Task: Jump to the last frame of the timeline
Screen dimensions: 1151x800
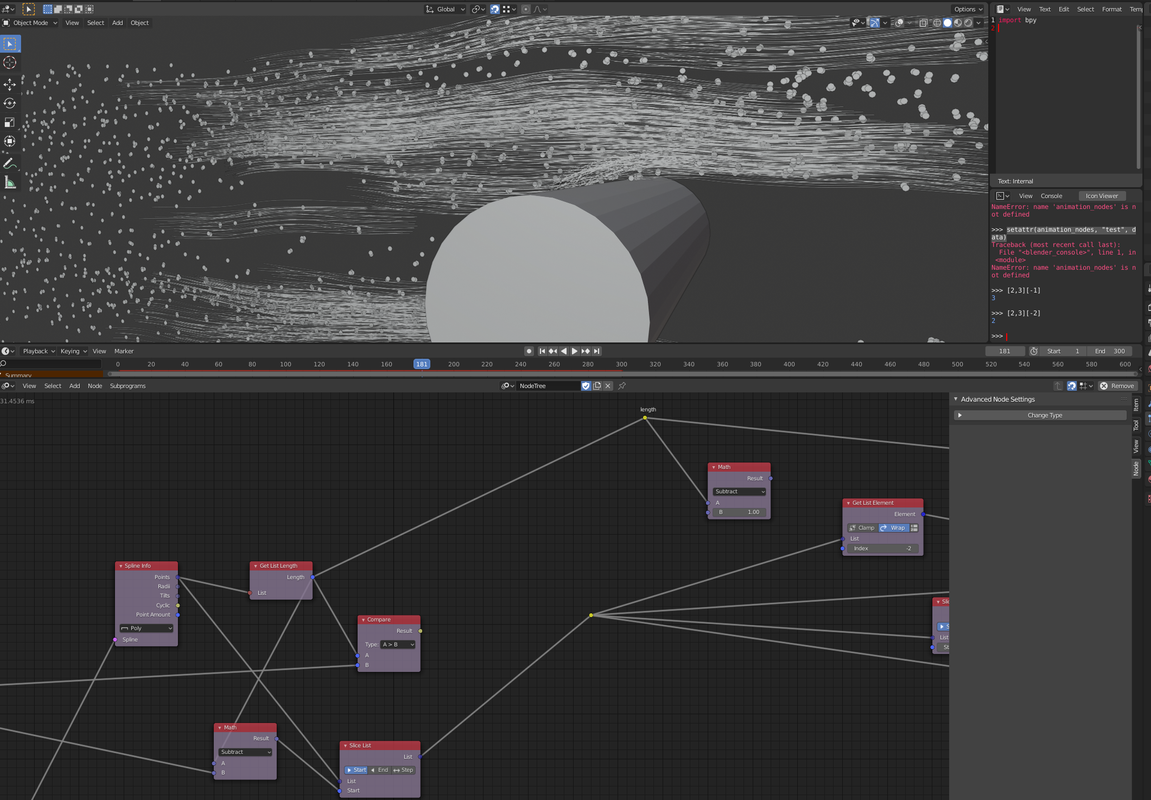Action: (x=596, y=351)
